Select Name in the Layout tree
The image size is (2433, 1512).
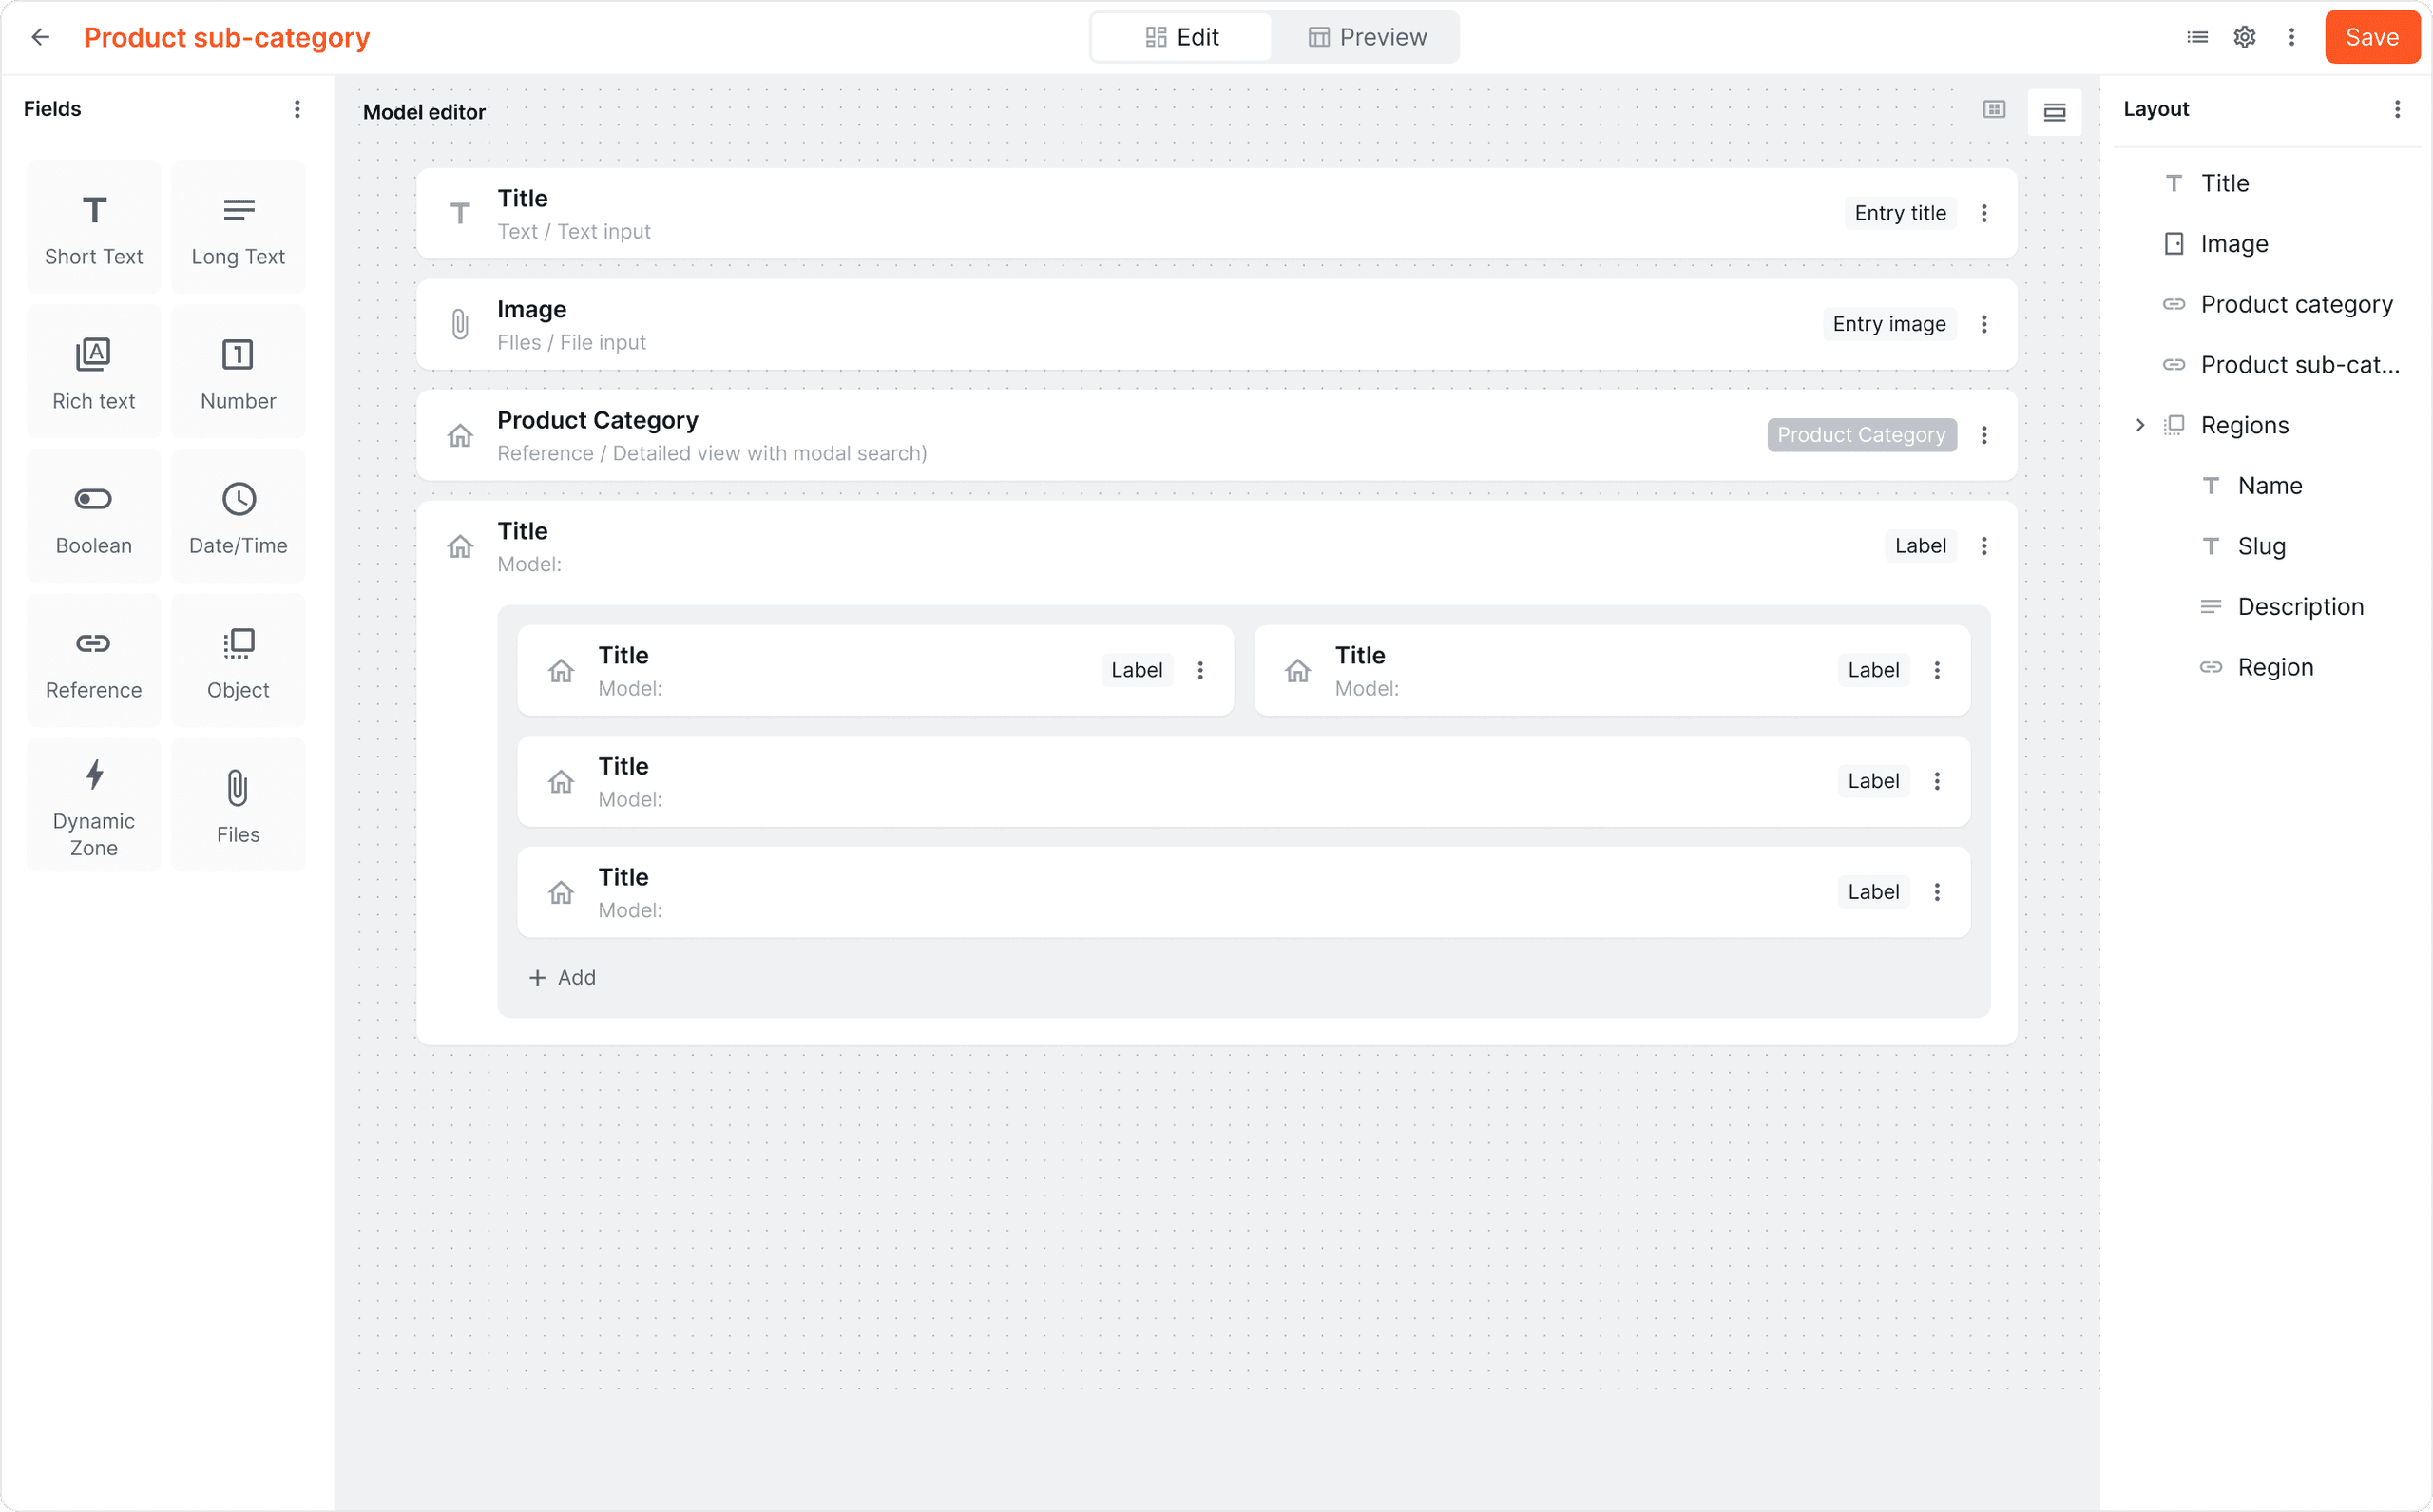coord(2269,486)
